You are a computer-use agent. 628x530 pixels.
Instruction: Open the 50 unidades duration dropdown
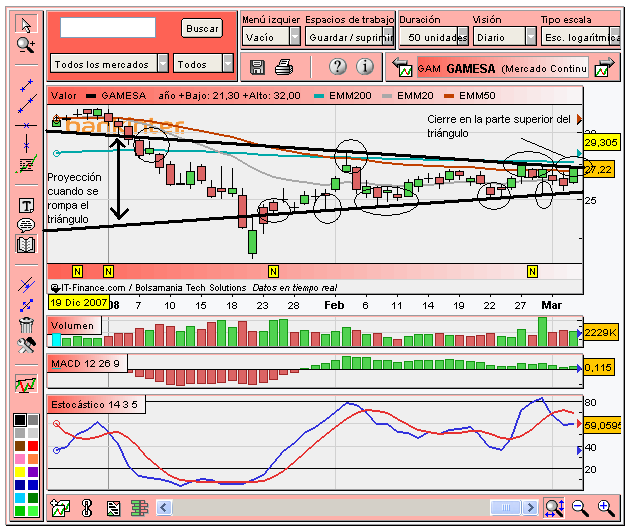pyautogui.click(x=434, y=37)
